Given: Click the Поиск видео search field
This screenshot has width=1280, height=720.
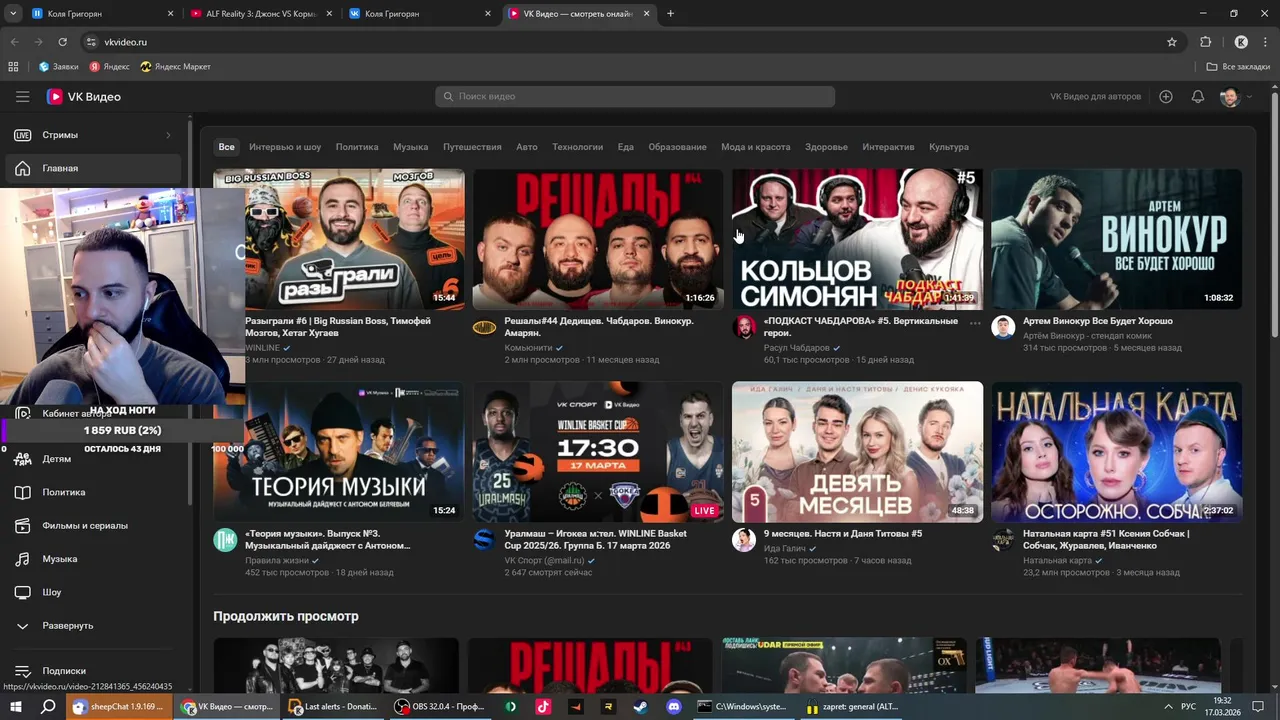Looking at the screenshot, I should coord(635,96).
